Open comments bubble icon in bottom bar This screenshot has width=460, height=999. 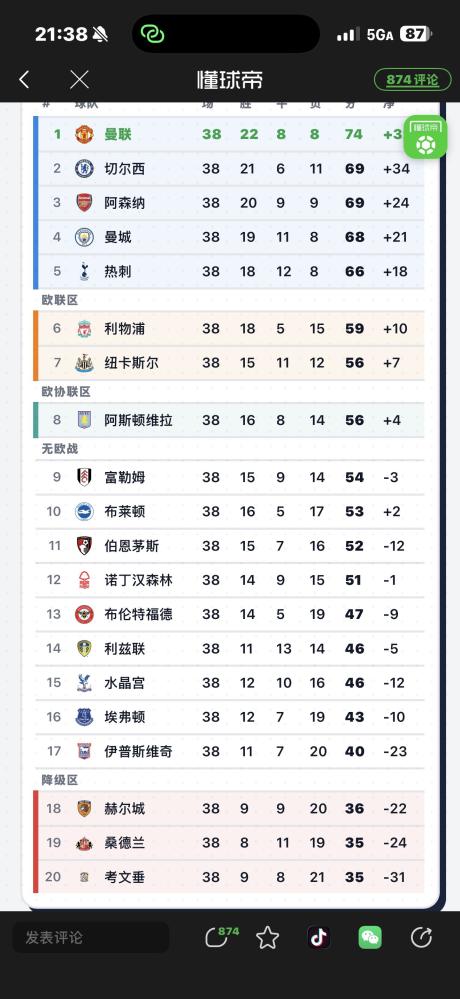click(x=221, y=937)
